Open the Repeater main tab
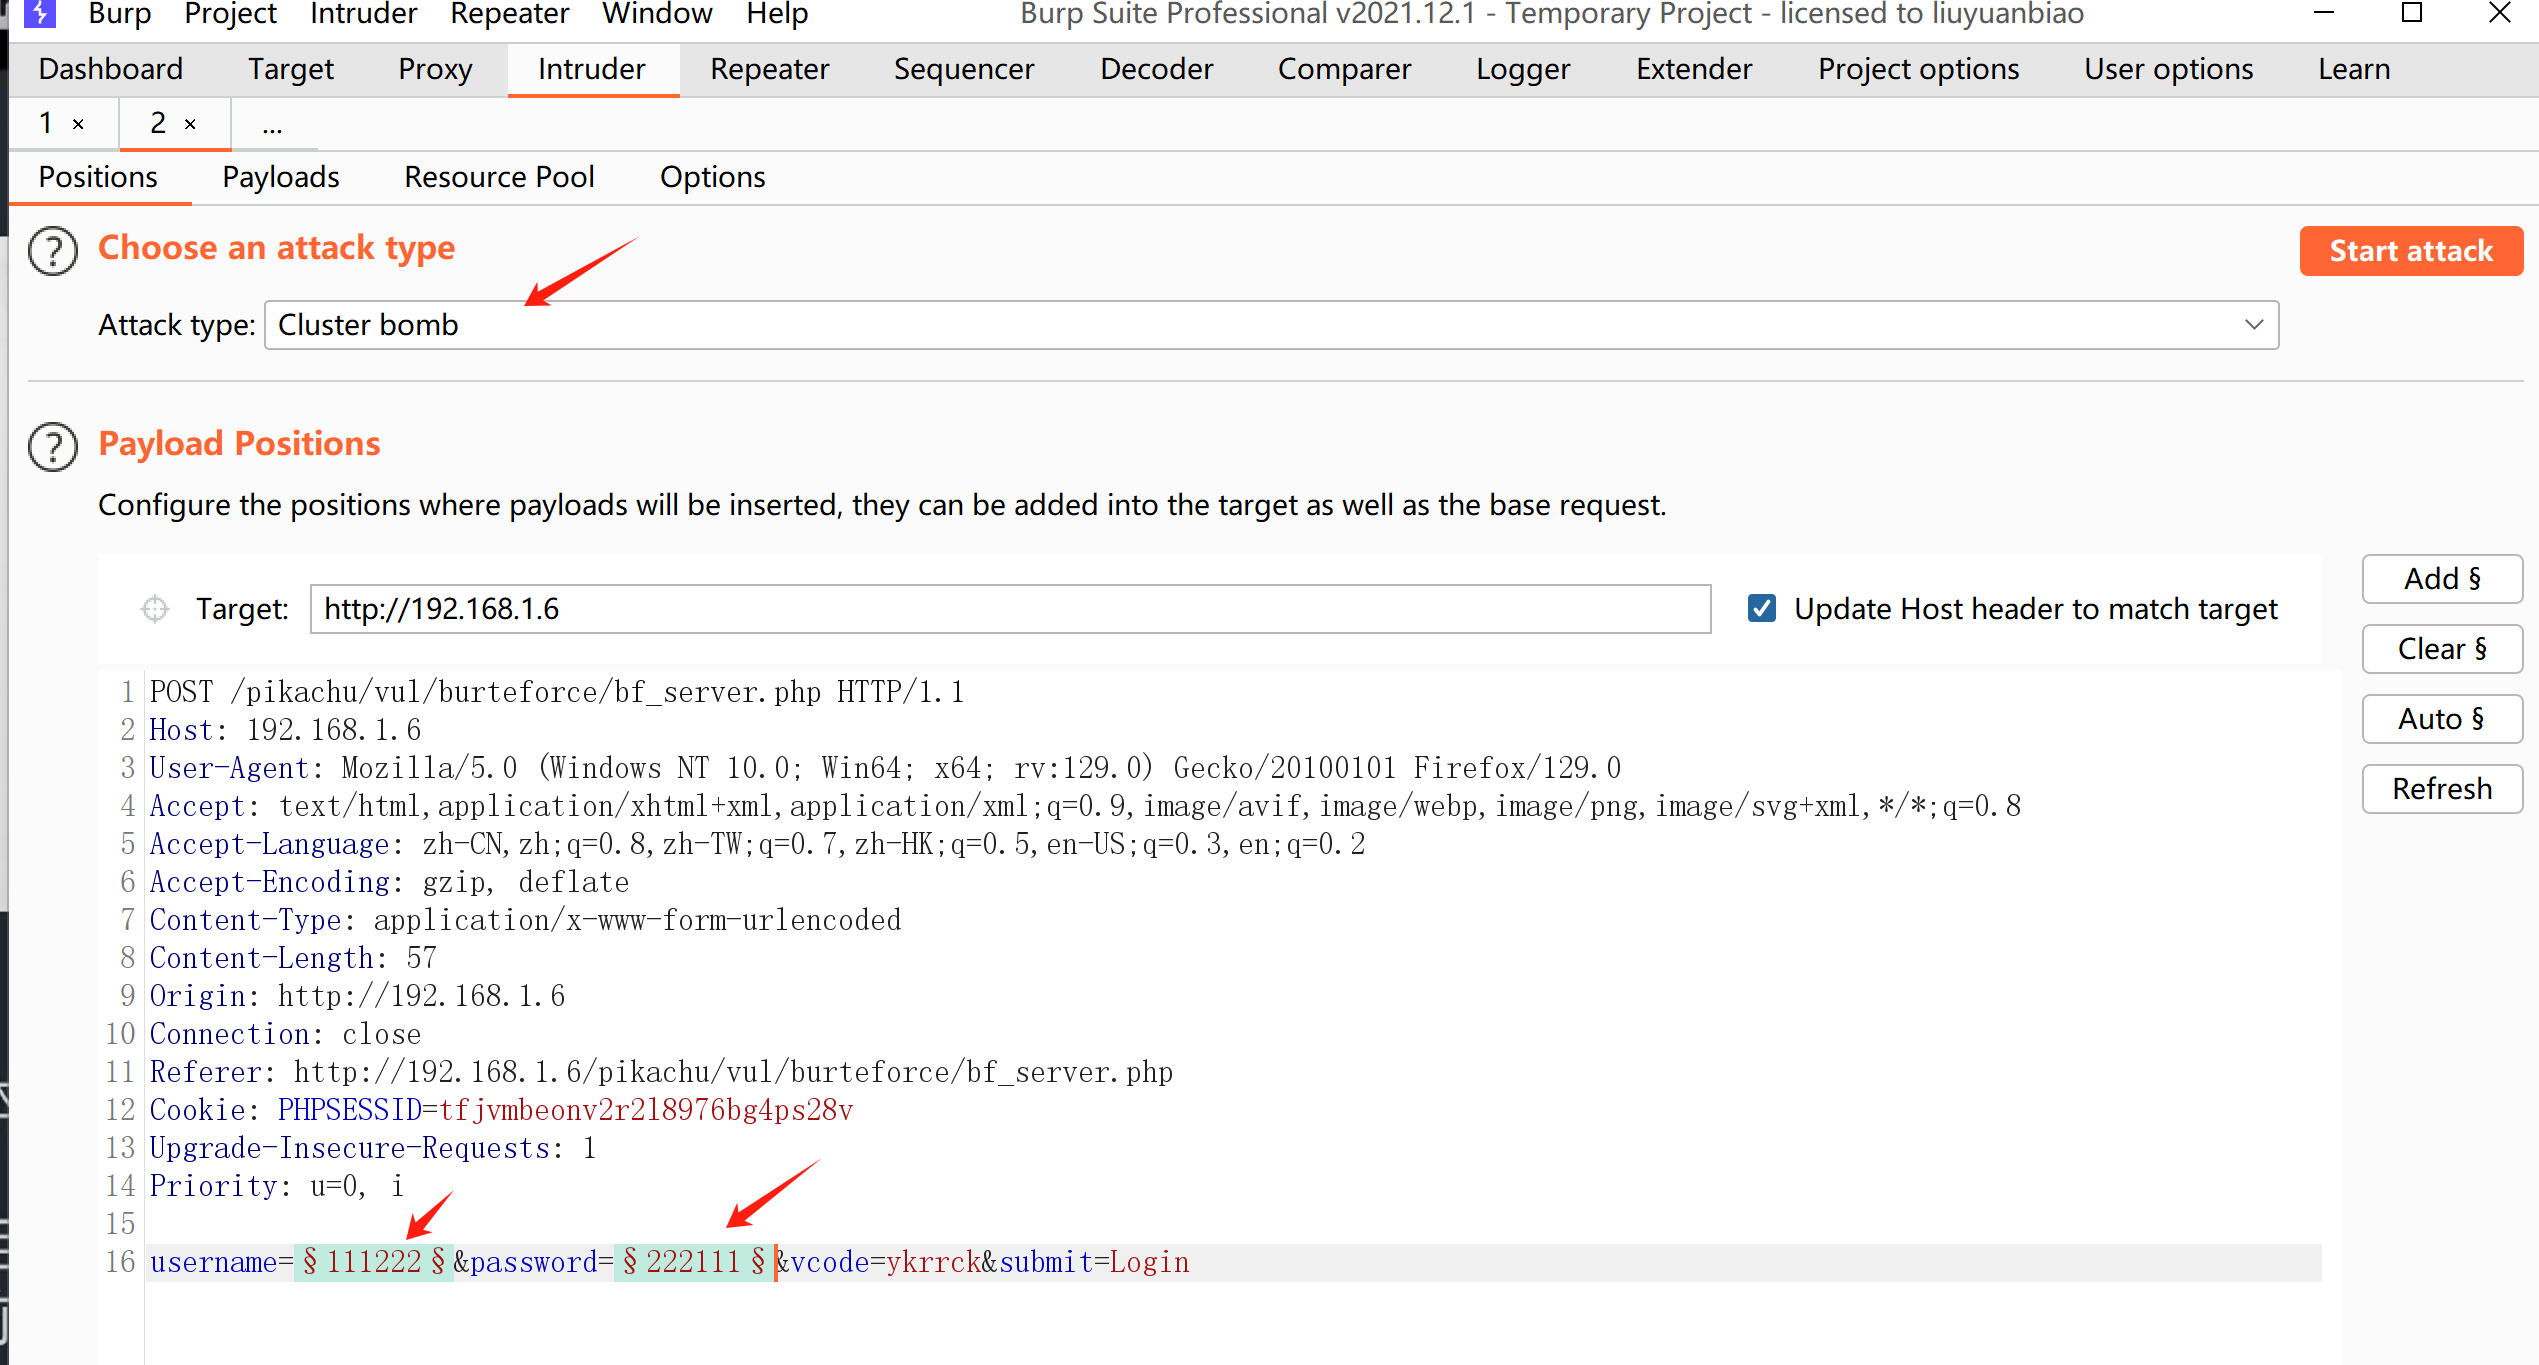Screen dimensions: 2539x1365 [x=769, y=69]
